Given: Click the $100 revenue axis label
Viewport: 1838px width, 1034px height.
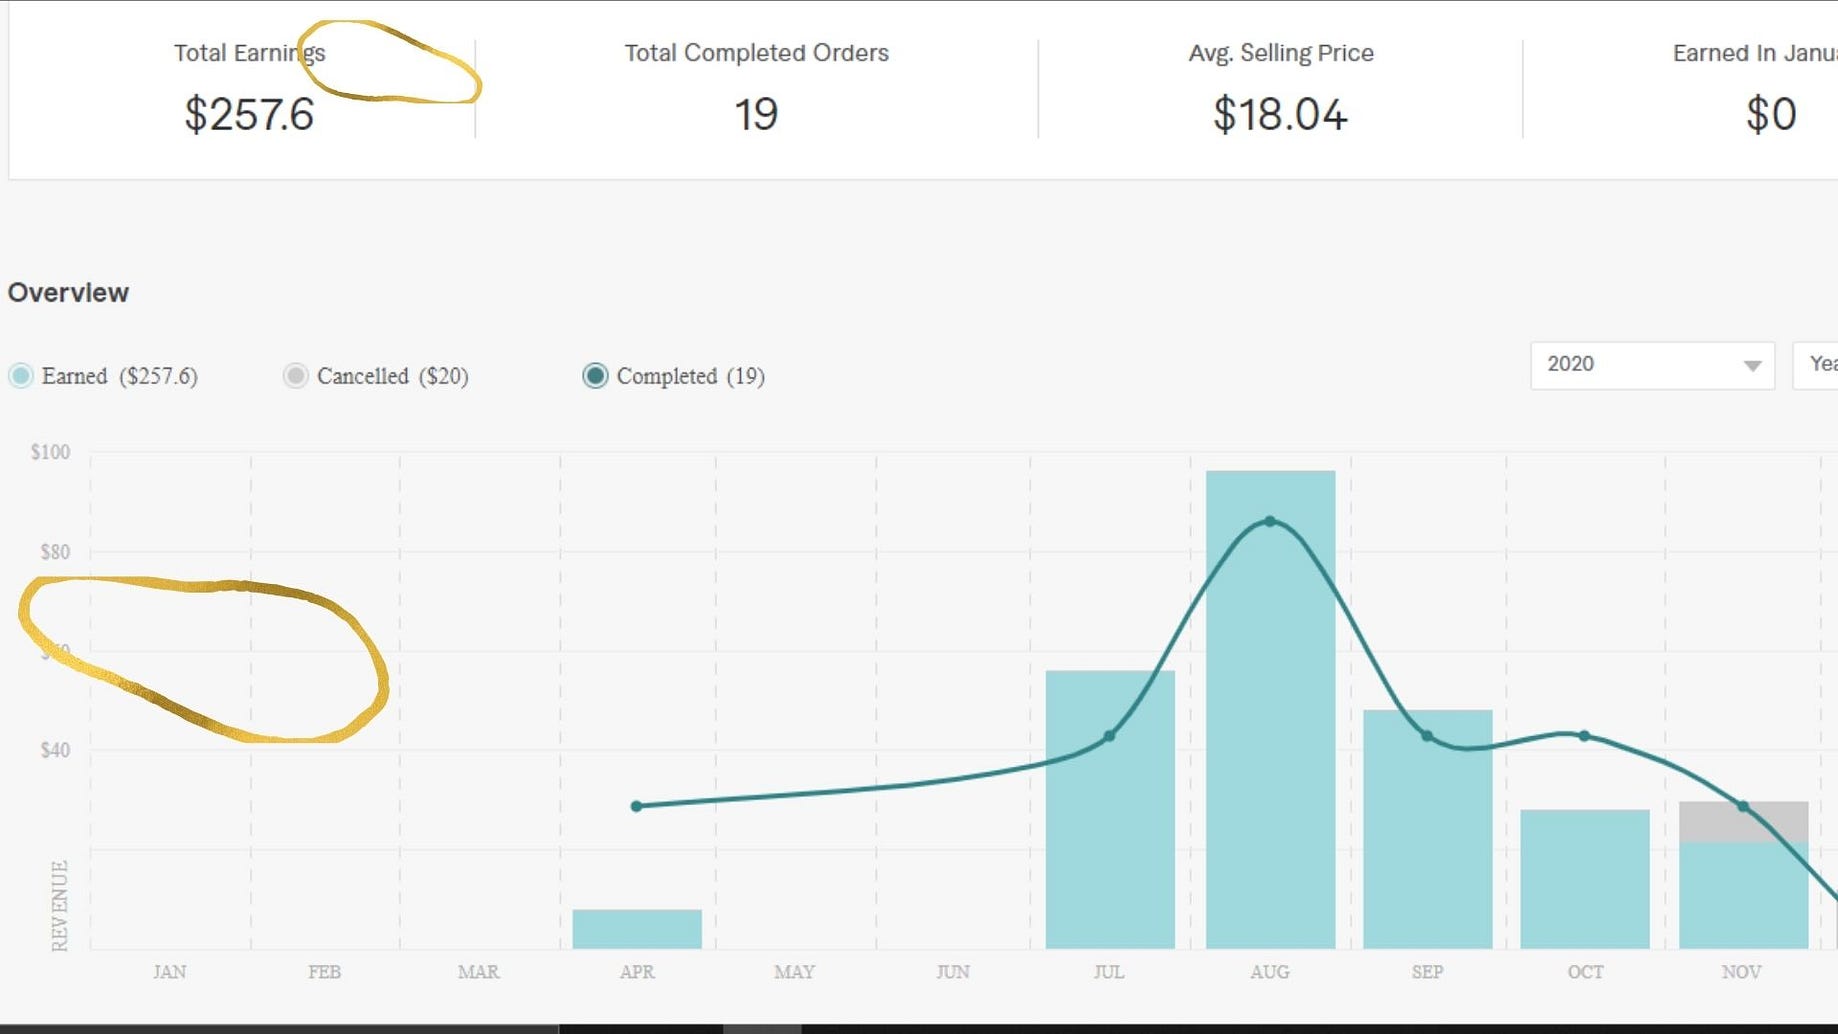Looking at the screenshot, I should tap(48, 451).
